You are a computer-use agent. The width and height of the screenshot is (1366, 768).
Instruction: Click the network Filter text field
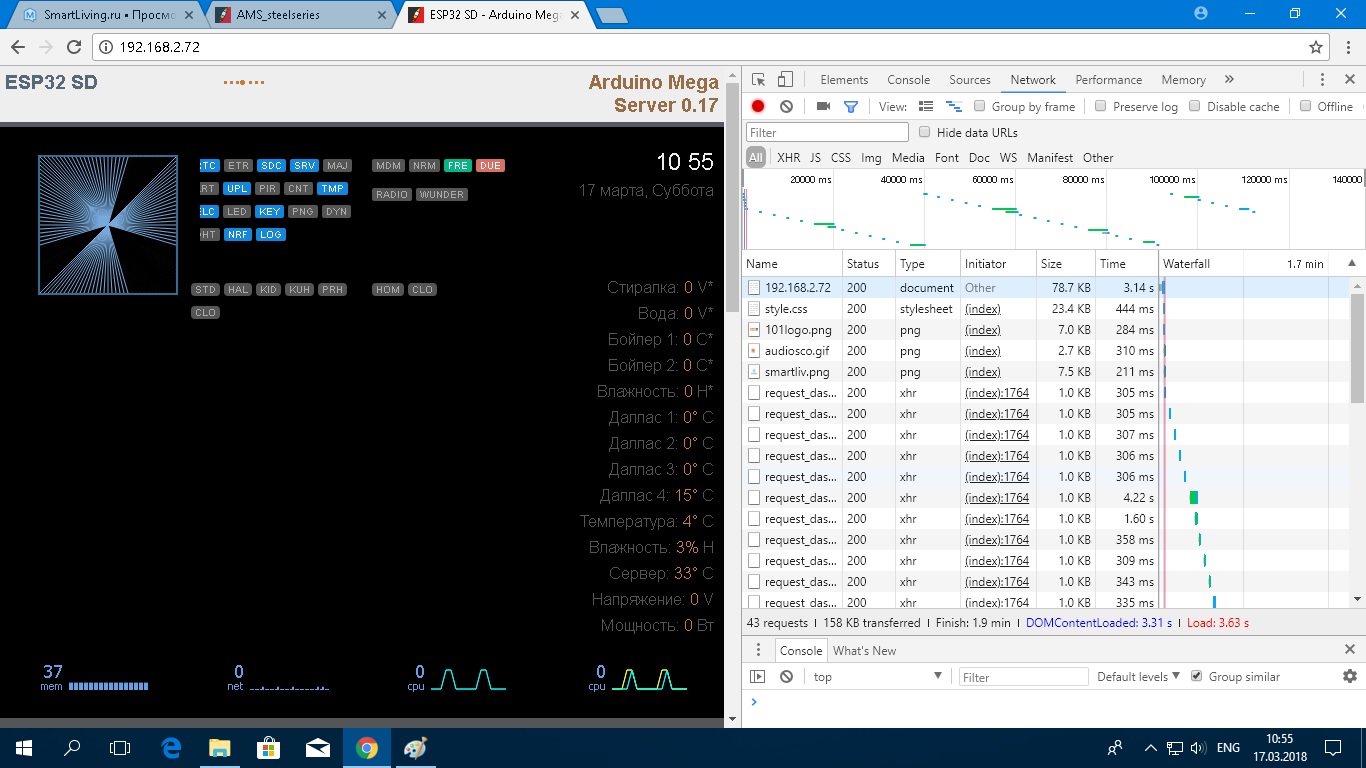827,132
